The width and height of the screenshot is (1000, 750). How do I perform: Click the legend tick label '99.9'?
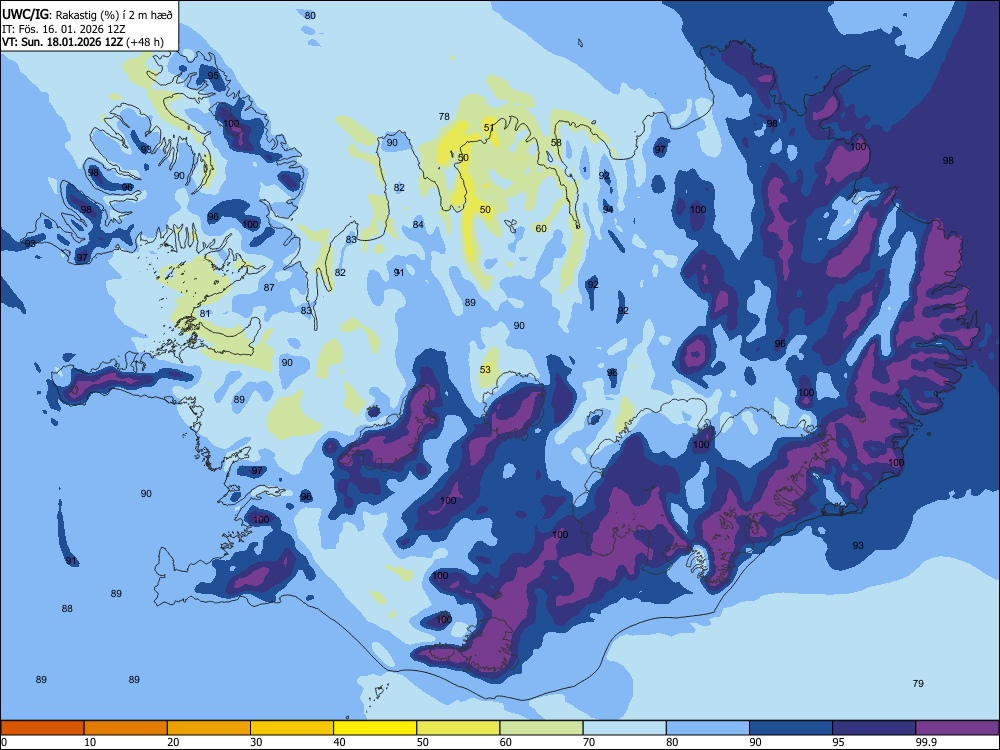coord(926,742)
